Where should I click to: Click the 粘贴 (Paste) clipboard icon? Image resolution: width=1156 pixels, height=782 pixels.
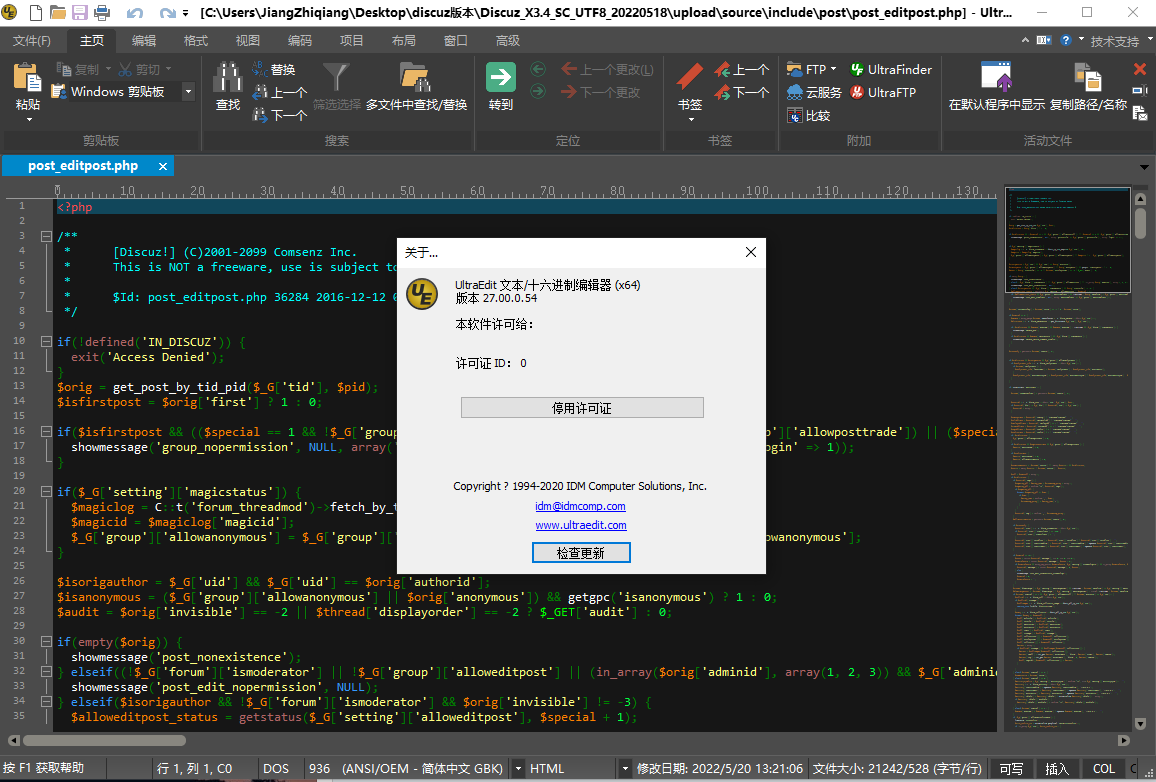tap(28, 79)
